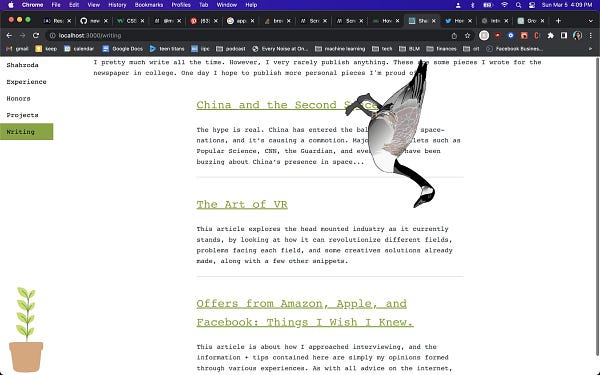Viewport: 600px width, 375px height.
Task: Switch to the GitHub tab
Action: [x=91, y=21]
